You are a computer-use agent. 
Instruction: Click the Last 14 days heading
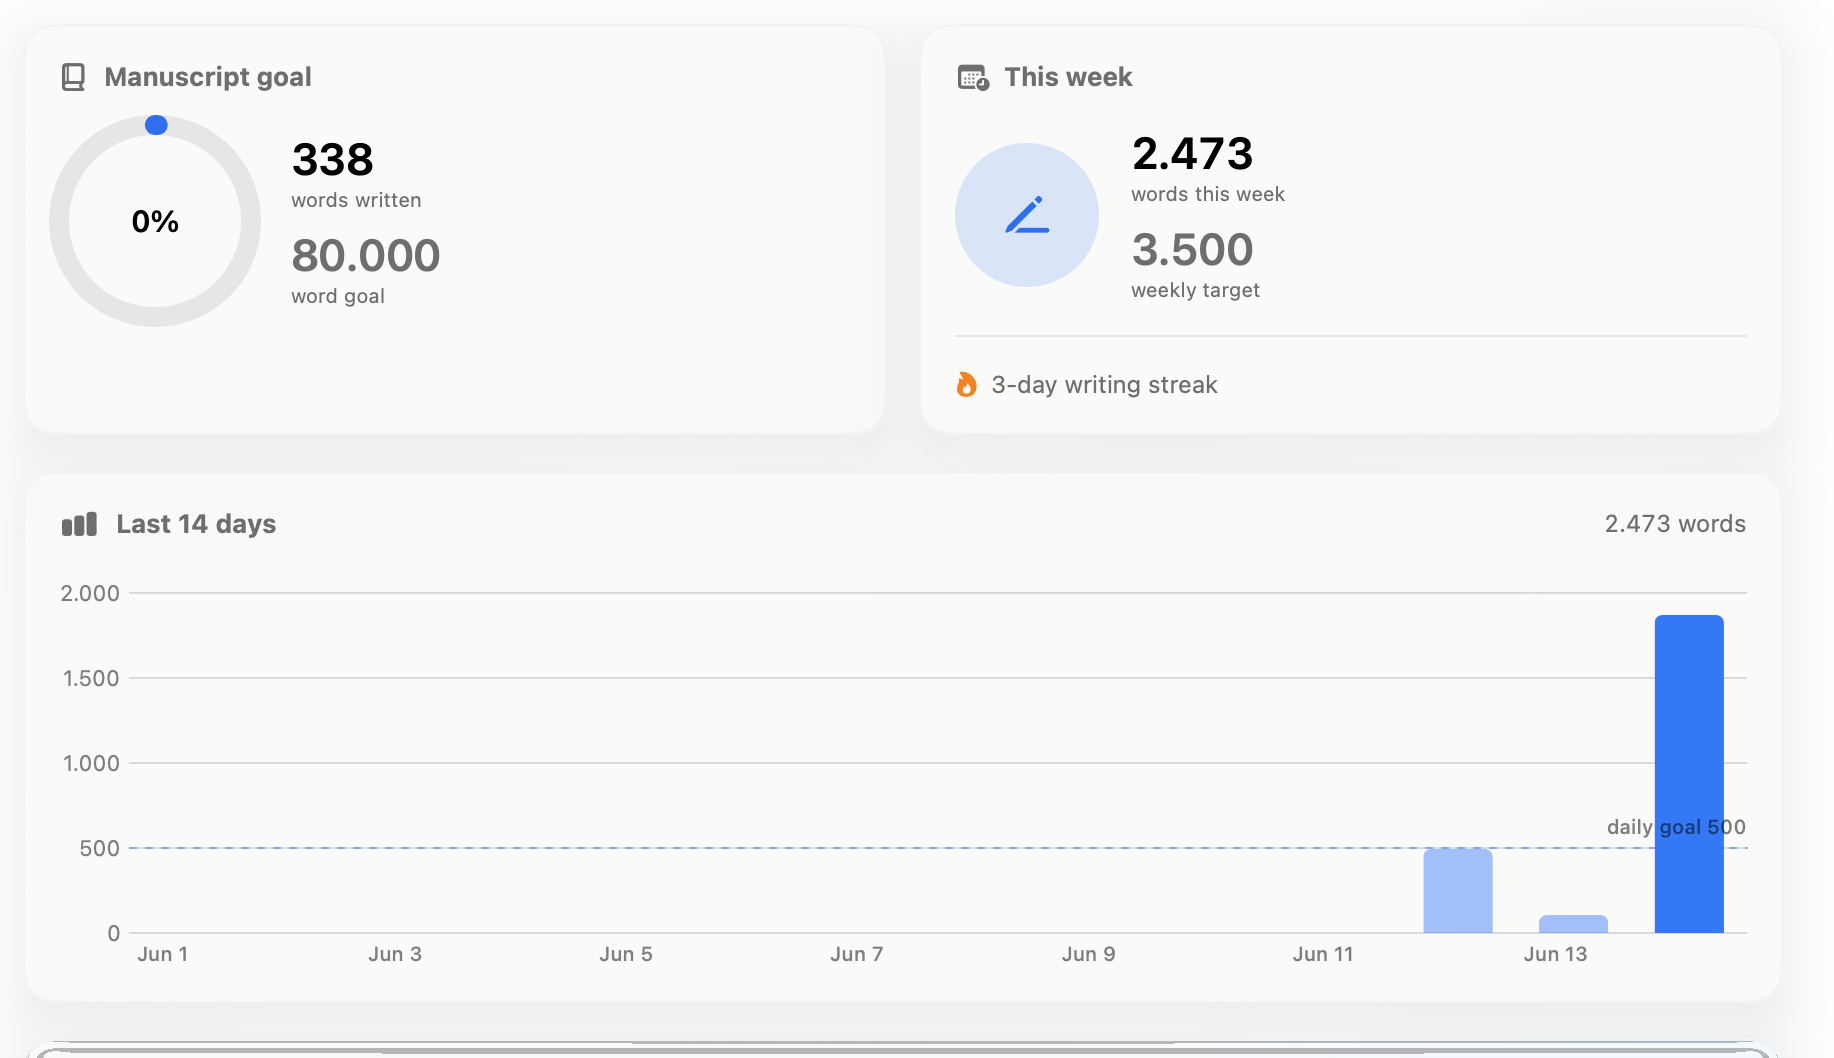tap(196, 524)
